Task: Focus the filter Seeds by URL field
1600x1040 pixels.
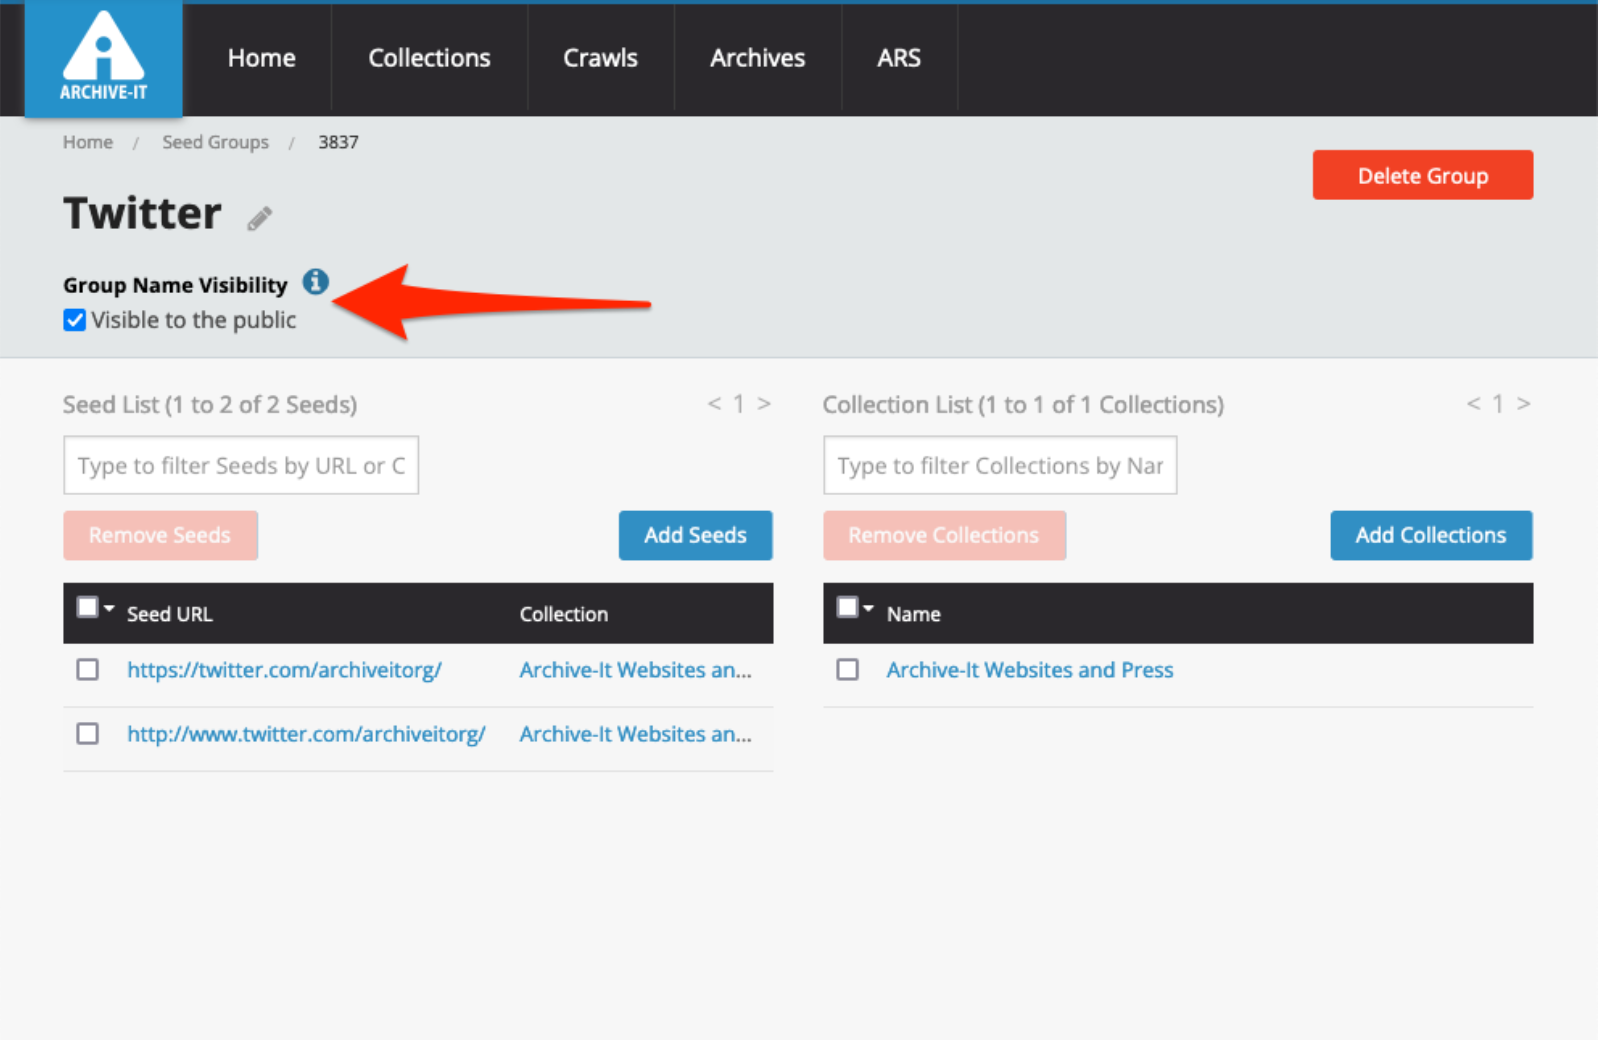Action: tap(241, 465)
